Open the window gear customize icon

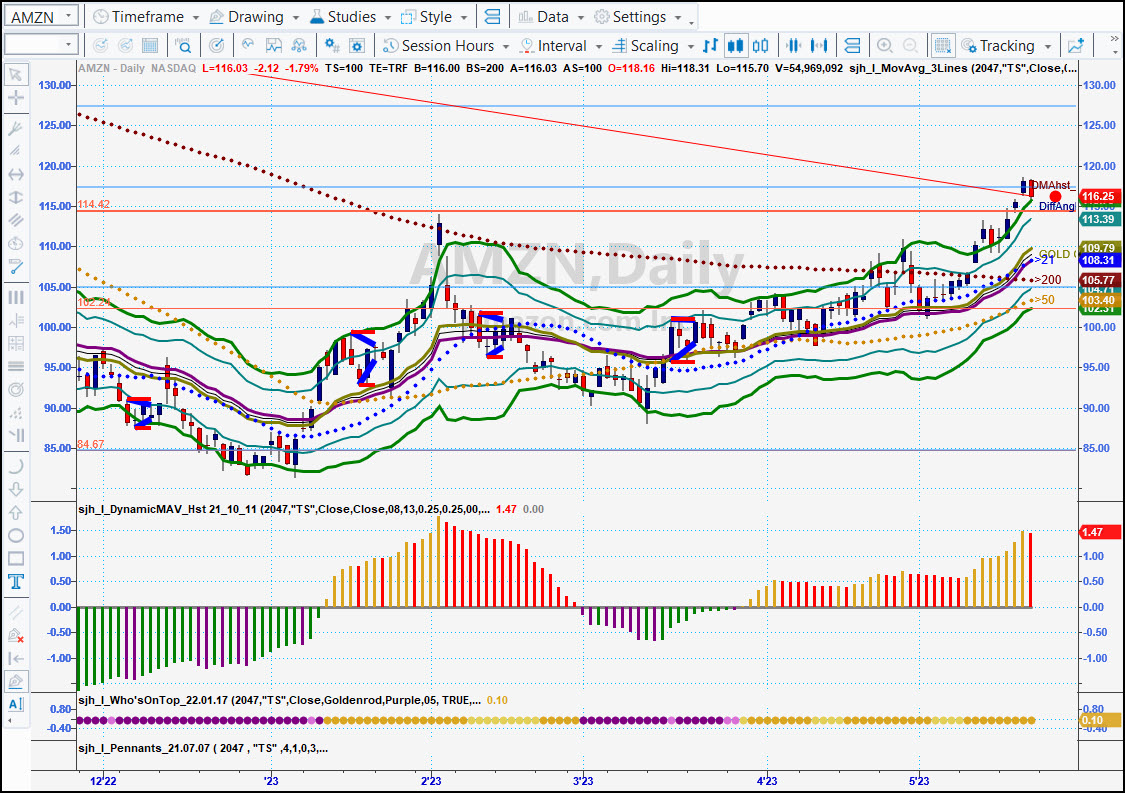(x=357, y=46)
